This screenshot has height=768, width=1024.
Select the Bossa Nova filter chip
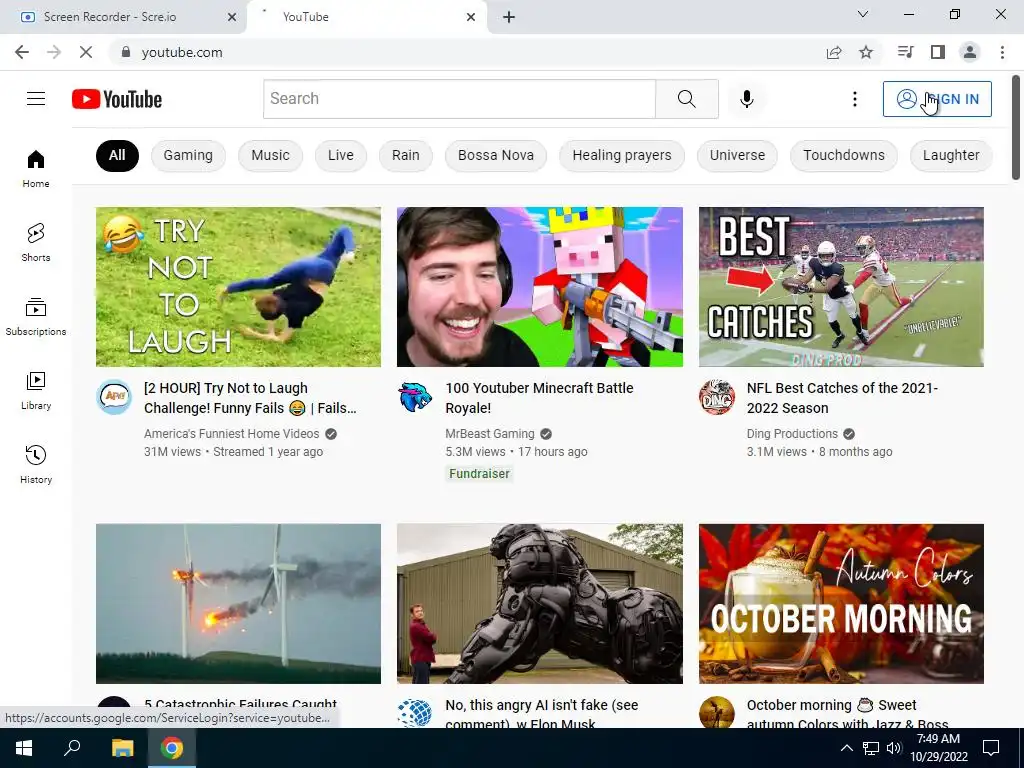(496, 155)
